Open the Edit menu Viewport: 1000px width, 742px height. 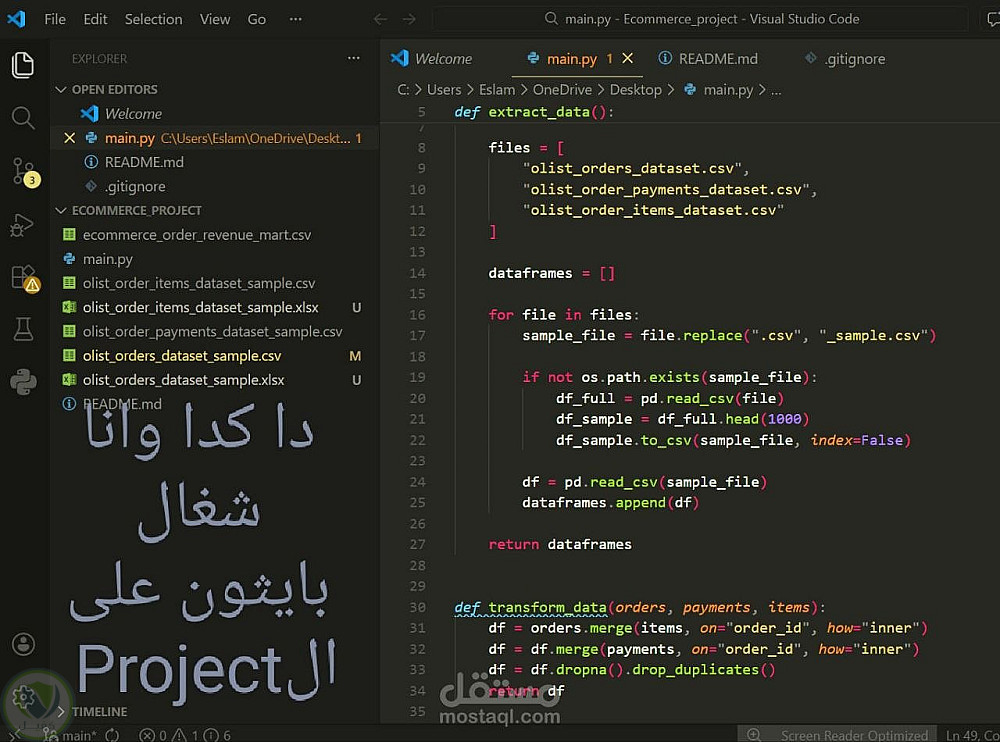tap(95, 19)
